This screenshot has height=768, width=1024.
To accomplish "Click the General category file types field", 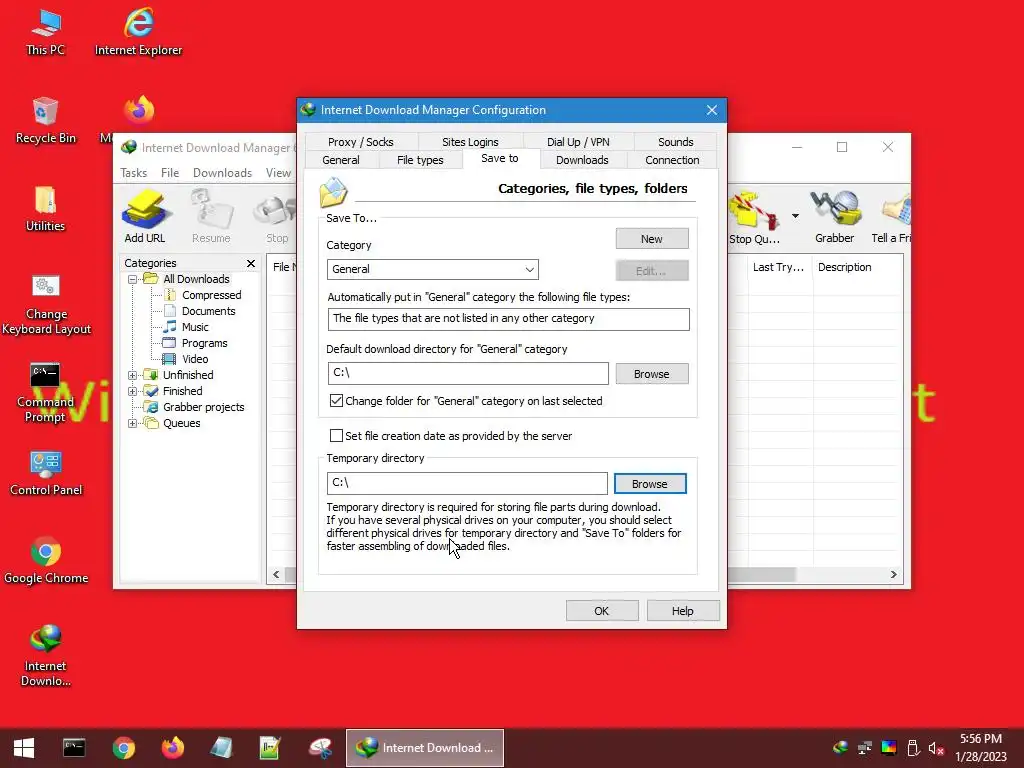I will (x=508, y=319).
